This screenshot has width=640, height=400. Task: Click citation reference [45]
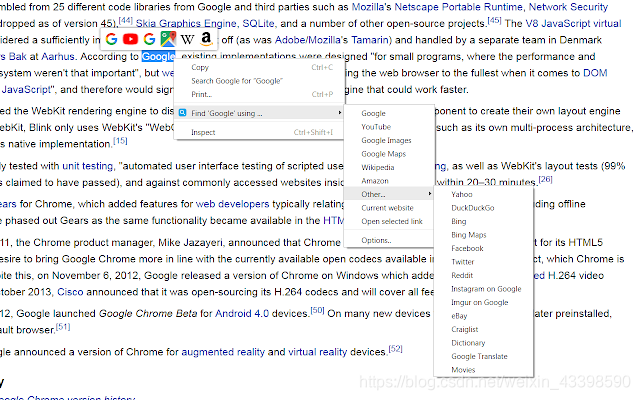494,20
